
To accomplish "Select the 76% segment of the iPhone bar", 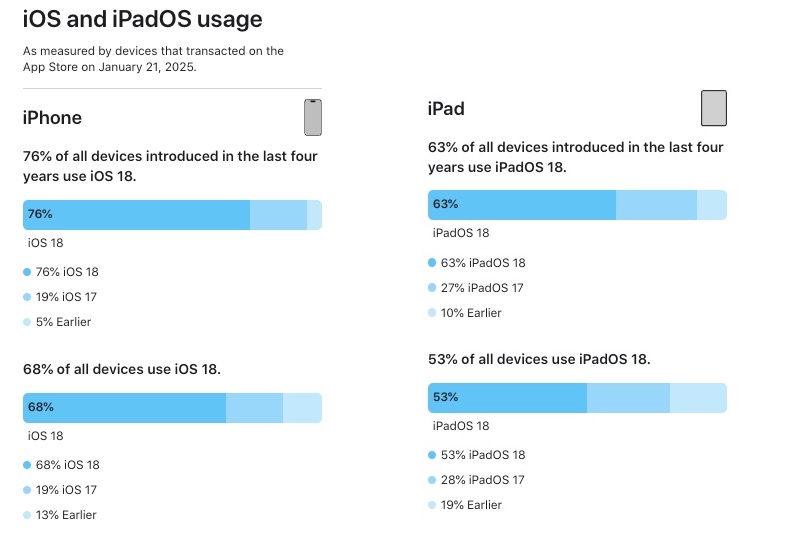I will pos(136,215).
